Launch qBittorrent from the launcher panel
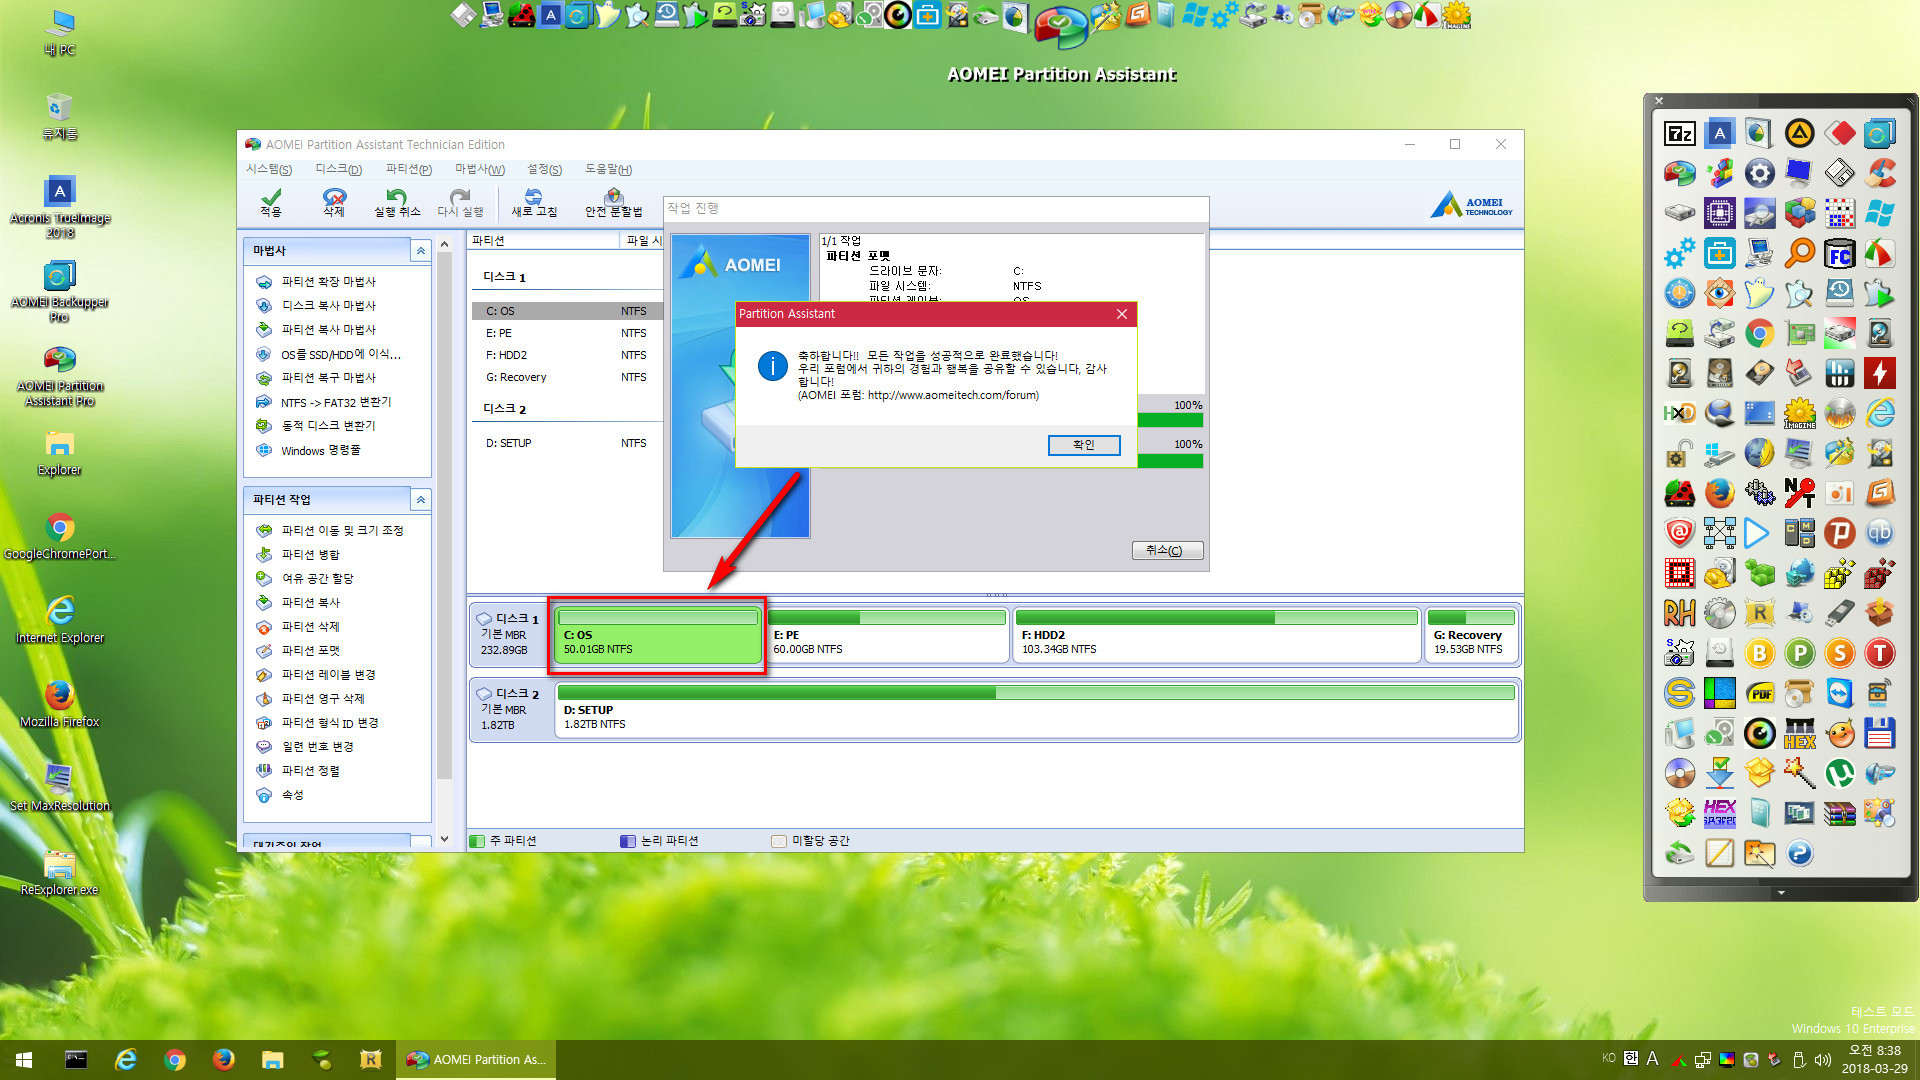The width and height of the screenshot is (1920, 1080). click(x=1879, y=533)
